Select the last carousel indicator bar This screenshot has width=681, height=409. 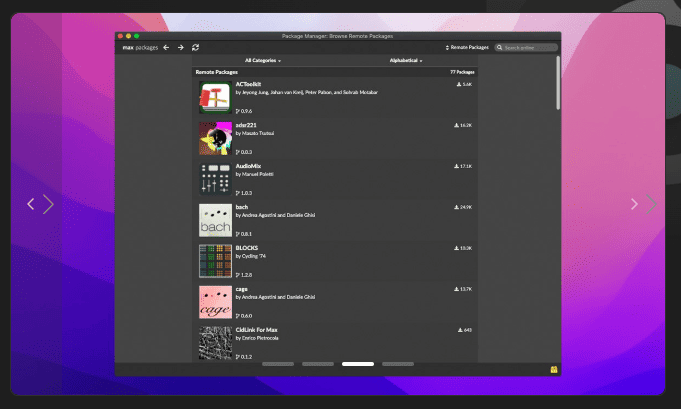click(x=398, y=364)
